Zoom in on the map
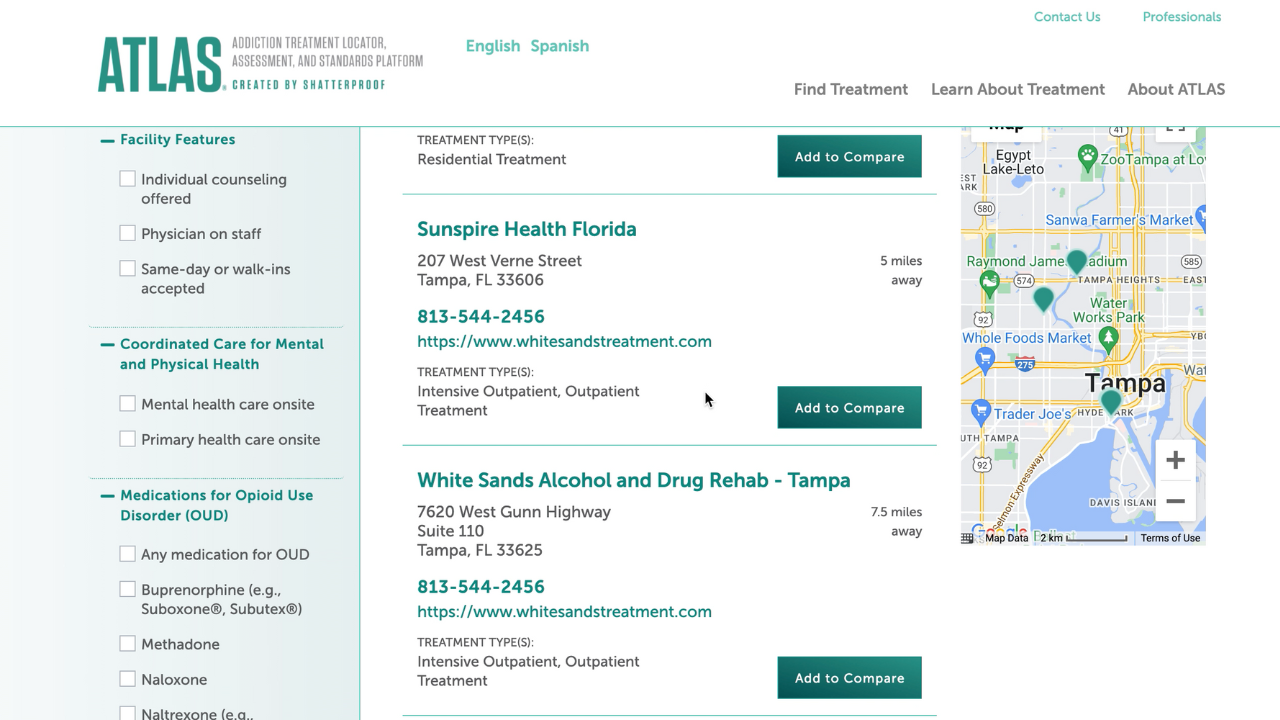The height and width of the screenshot is (720, 1280). point(1175,459)
